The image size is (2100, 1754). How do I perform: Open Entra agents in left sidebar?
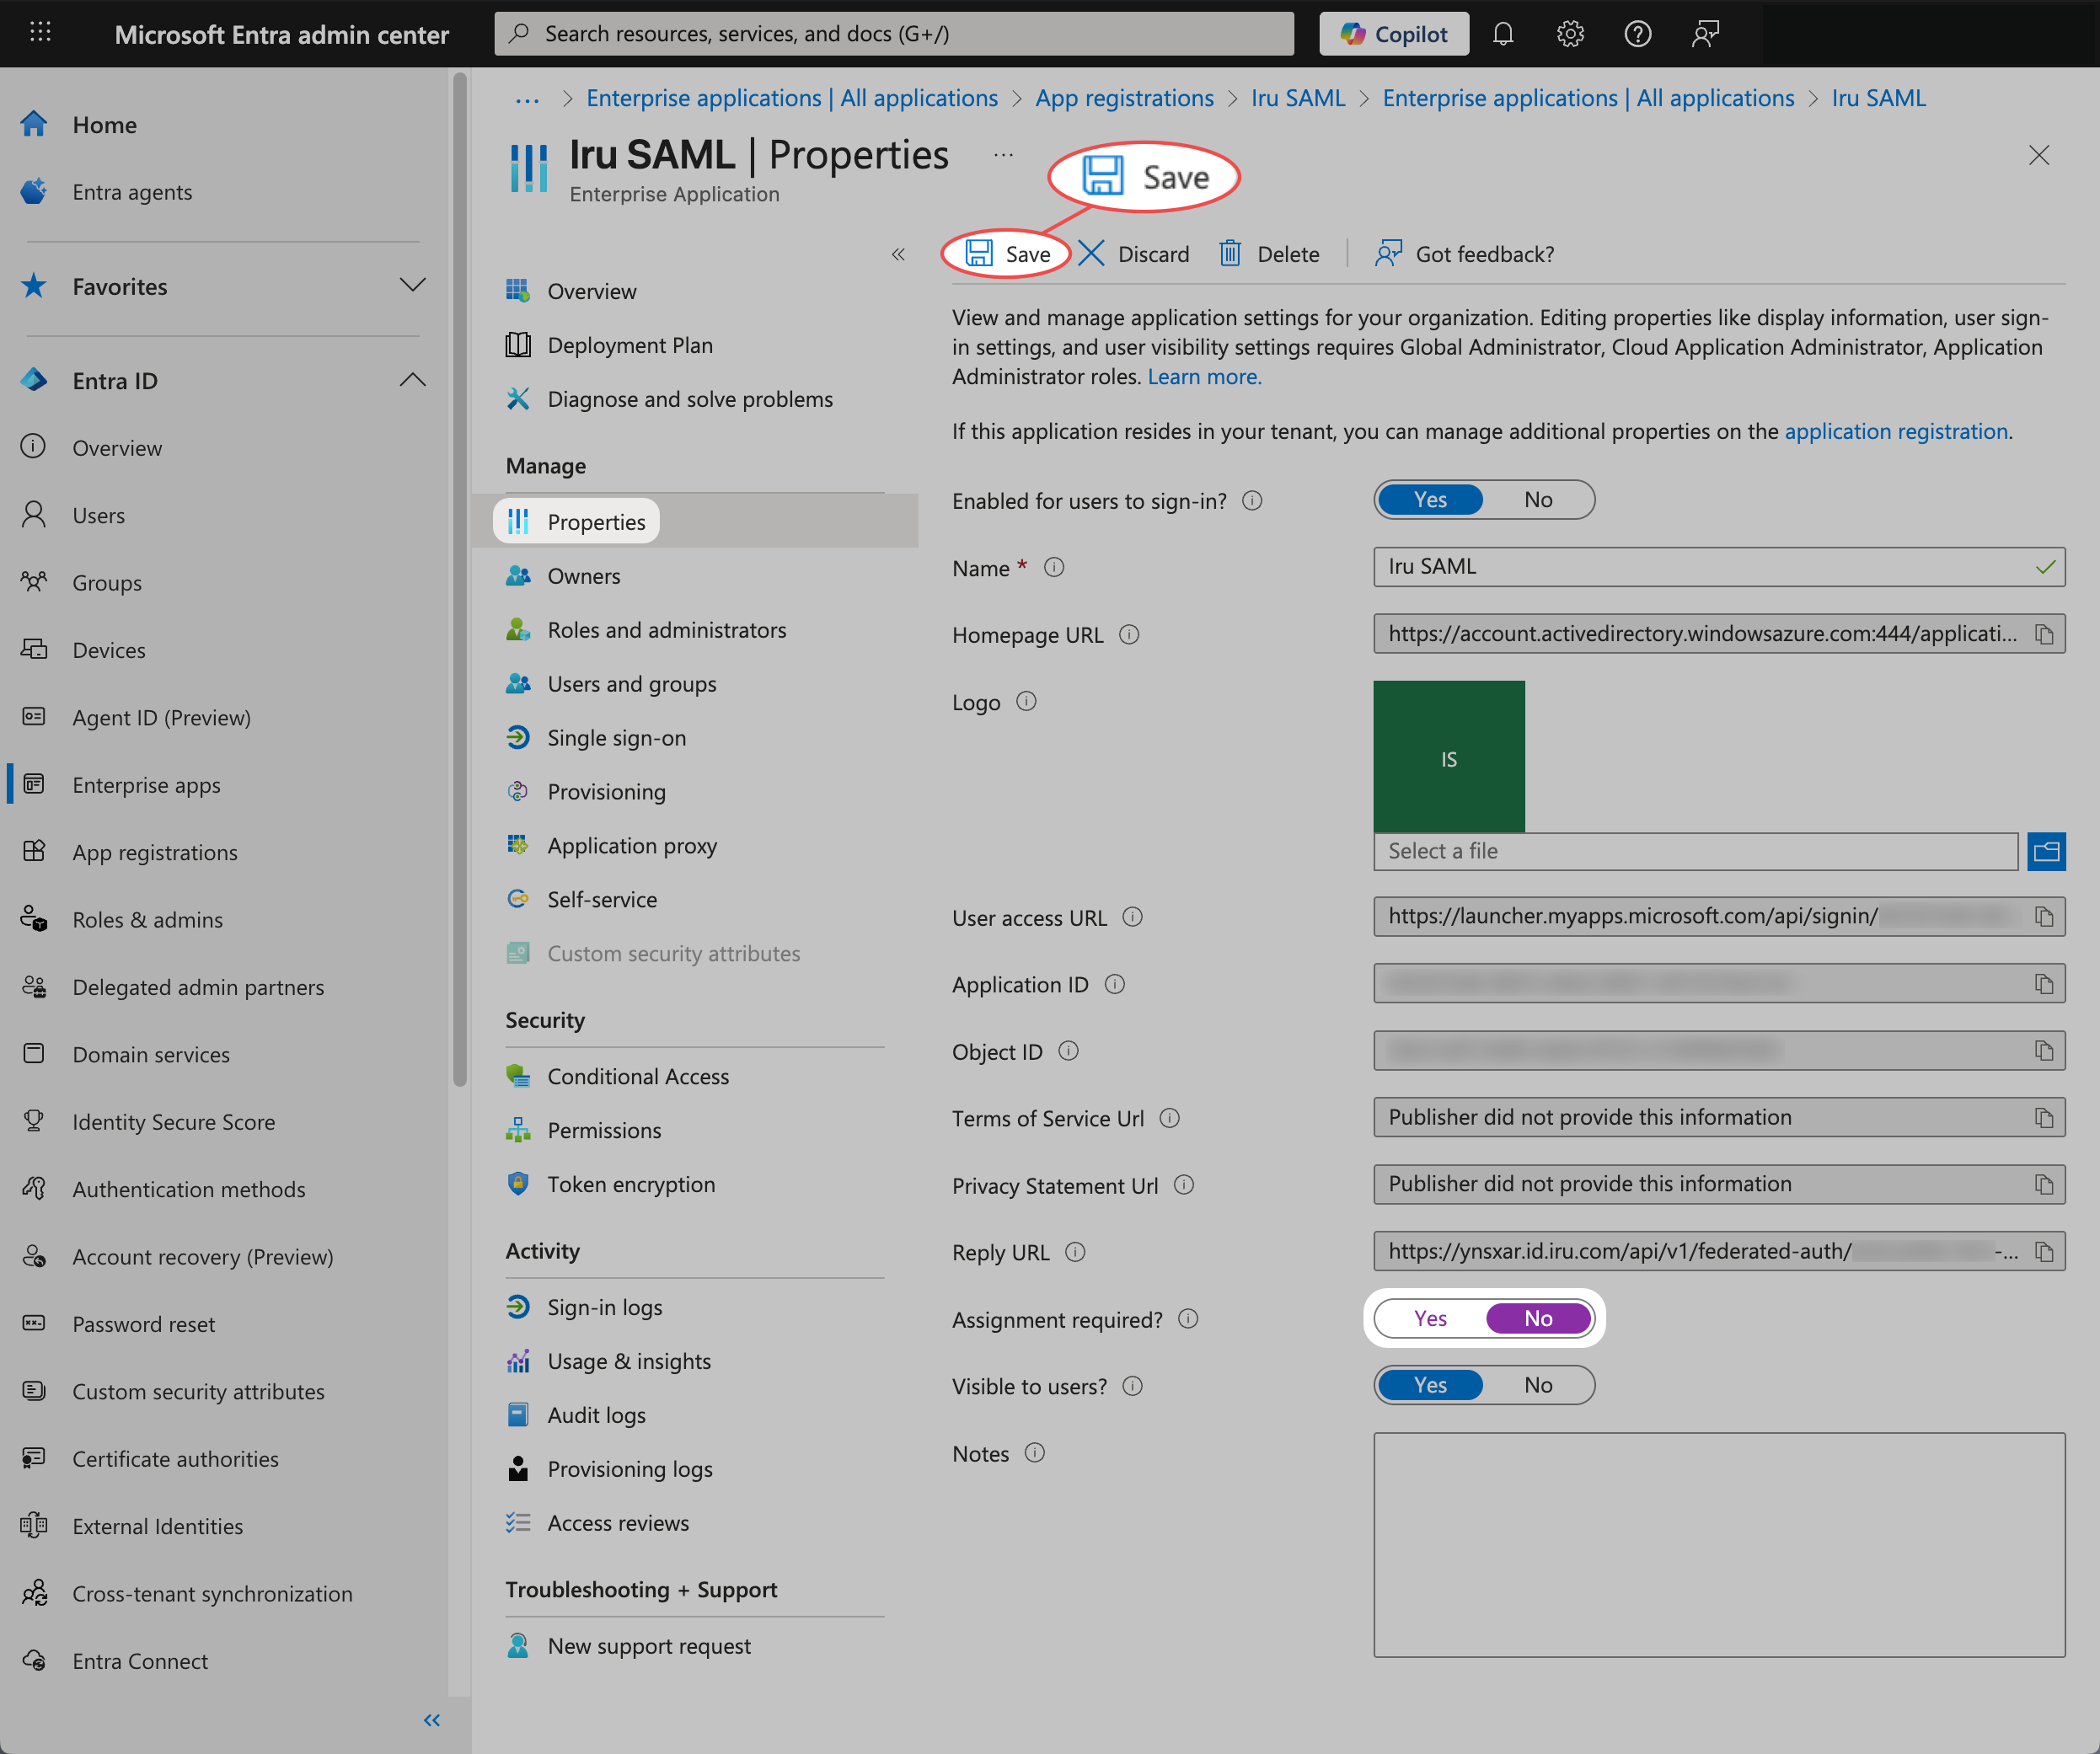click(x=131, y=192)
